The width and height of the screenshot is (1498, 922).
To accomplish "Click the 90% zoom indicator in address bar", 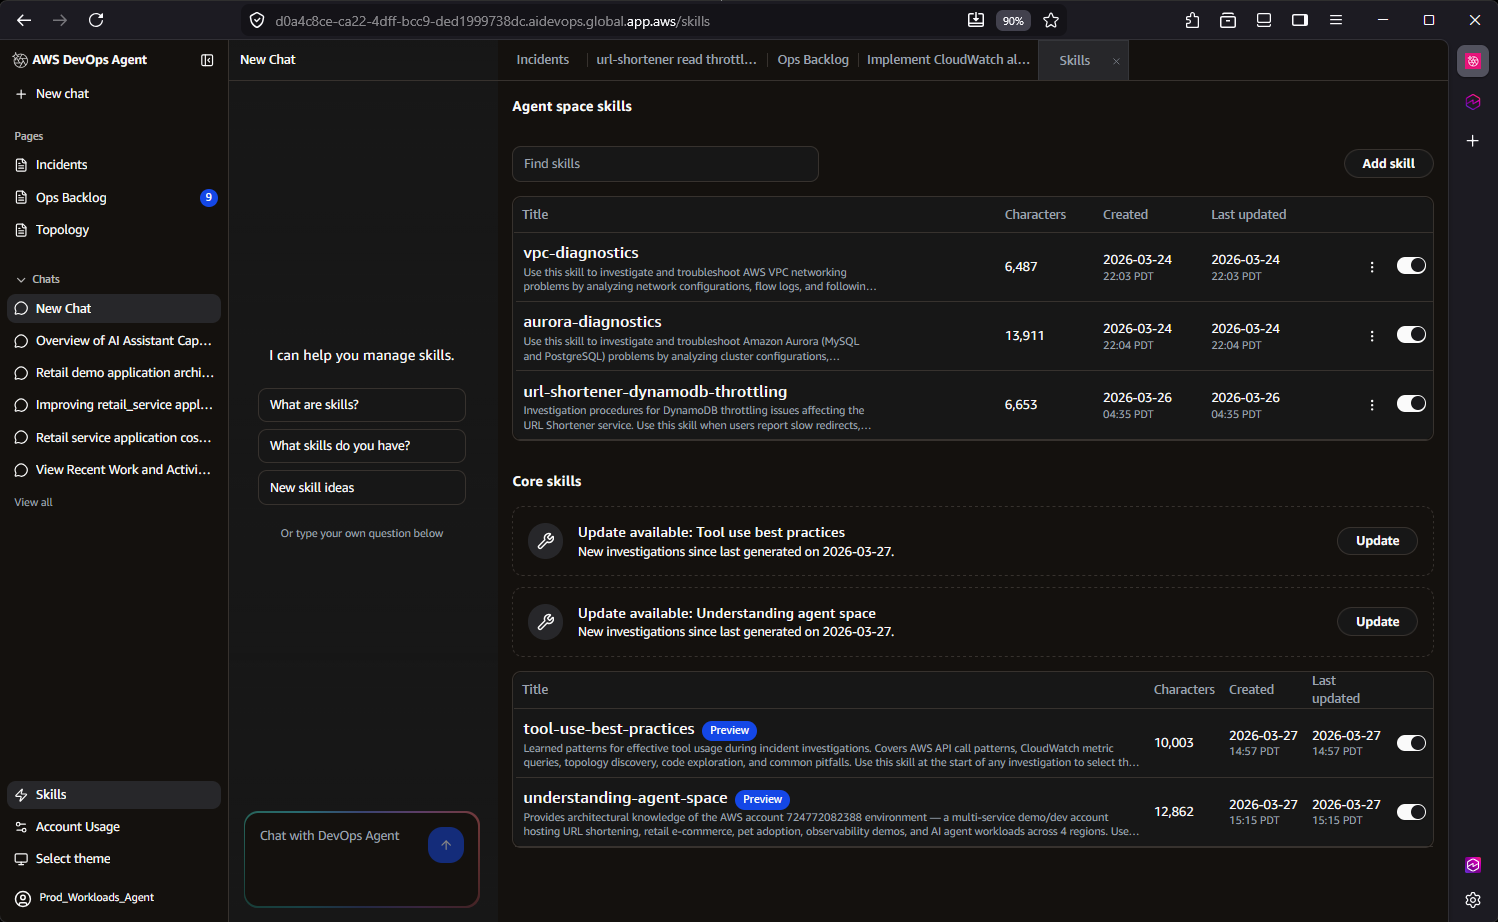I will point(1013,20).
